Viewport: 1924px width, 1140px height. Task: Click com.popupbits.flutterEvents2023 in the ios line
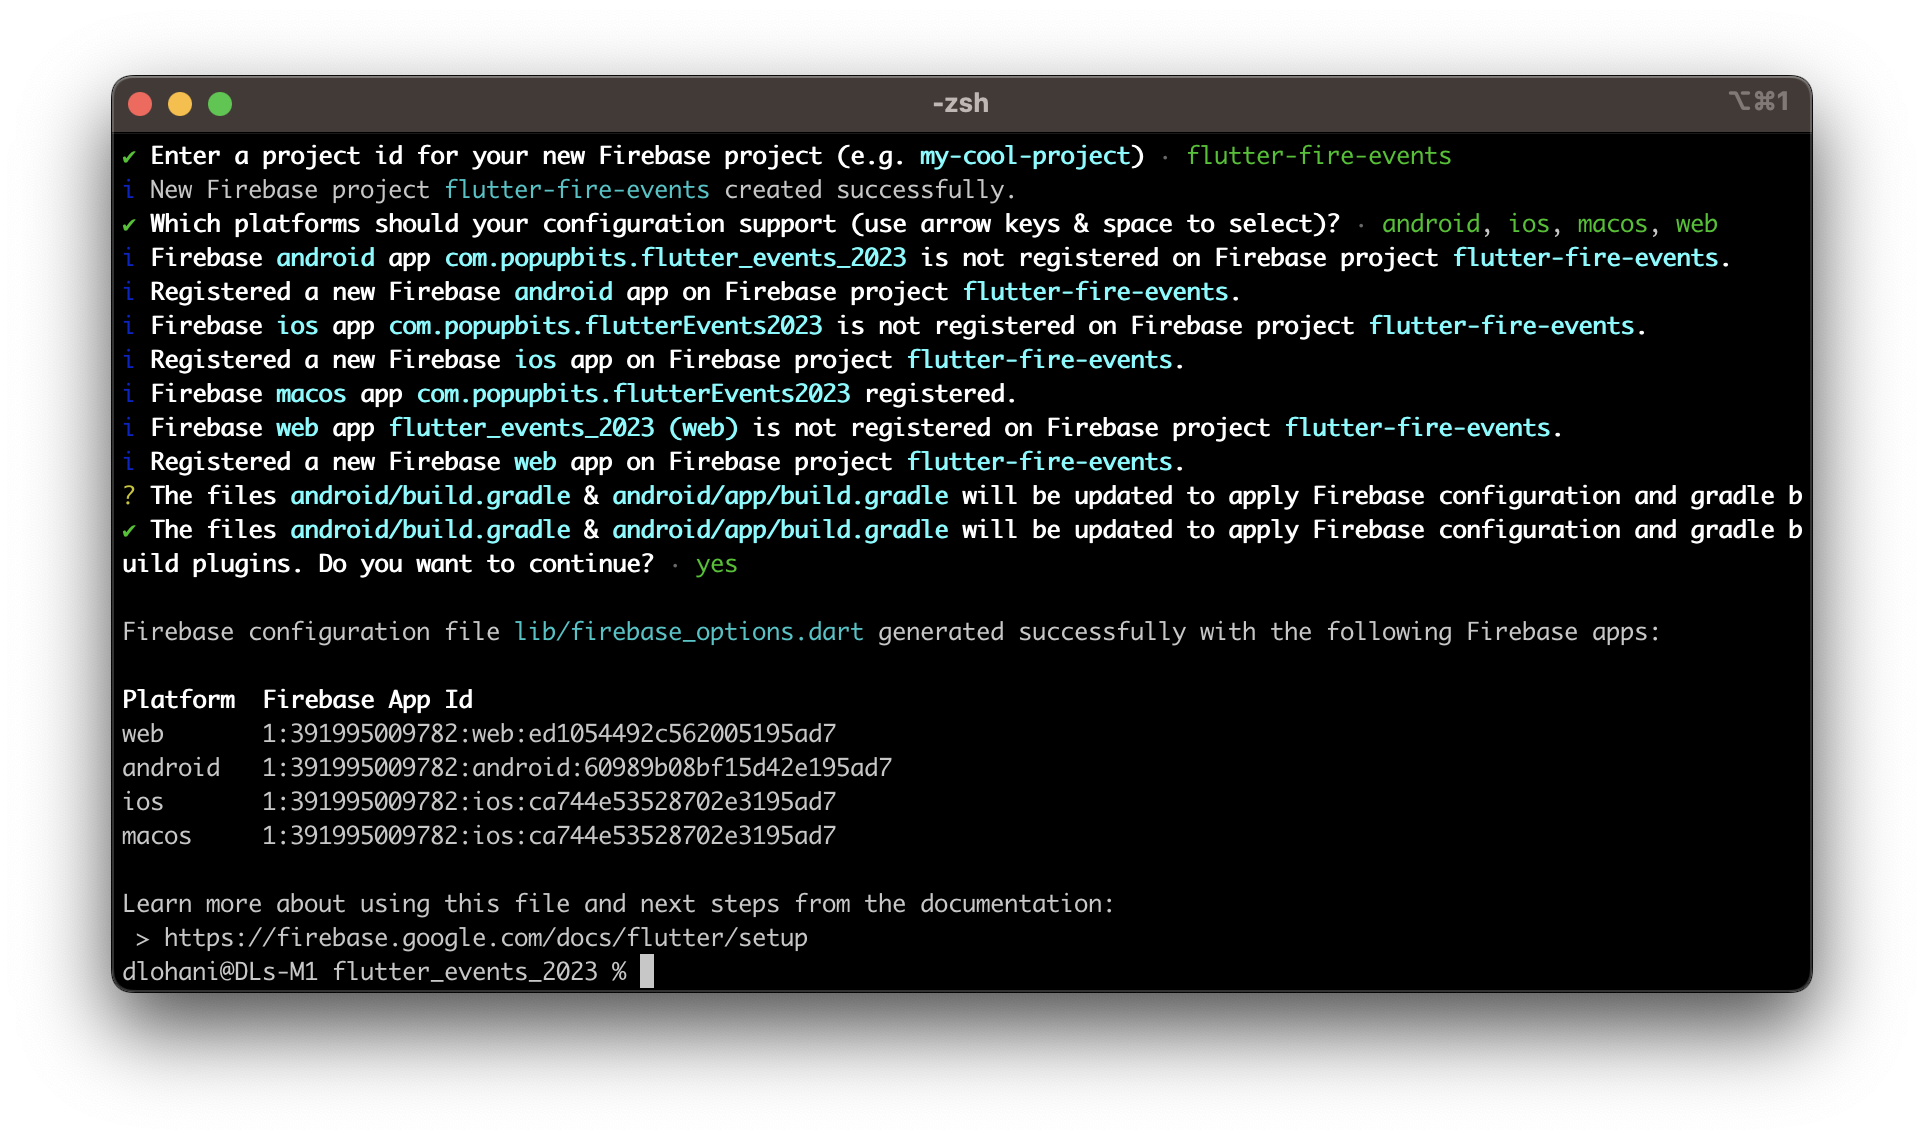coord(605,326)
